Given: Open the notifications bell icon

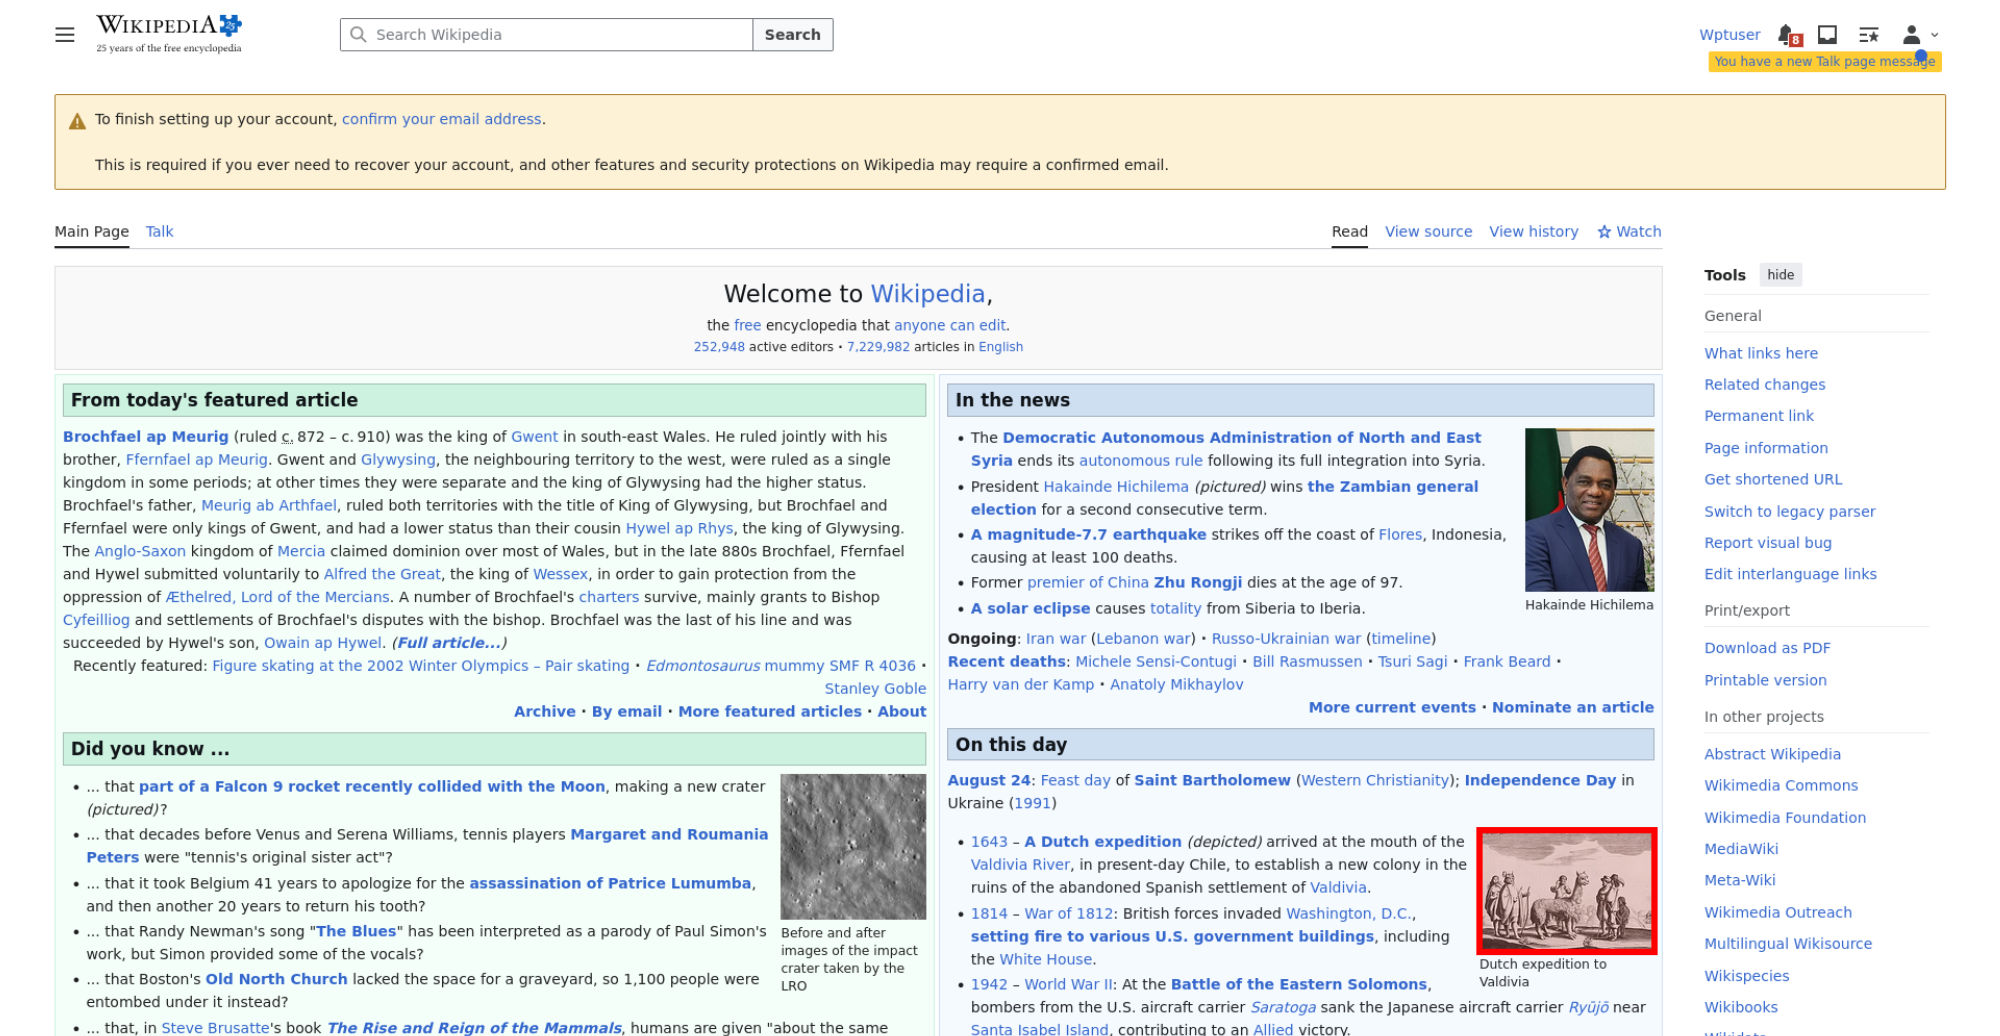Looking at the screenshot, I should point(1788,35).
